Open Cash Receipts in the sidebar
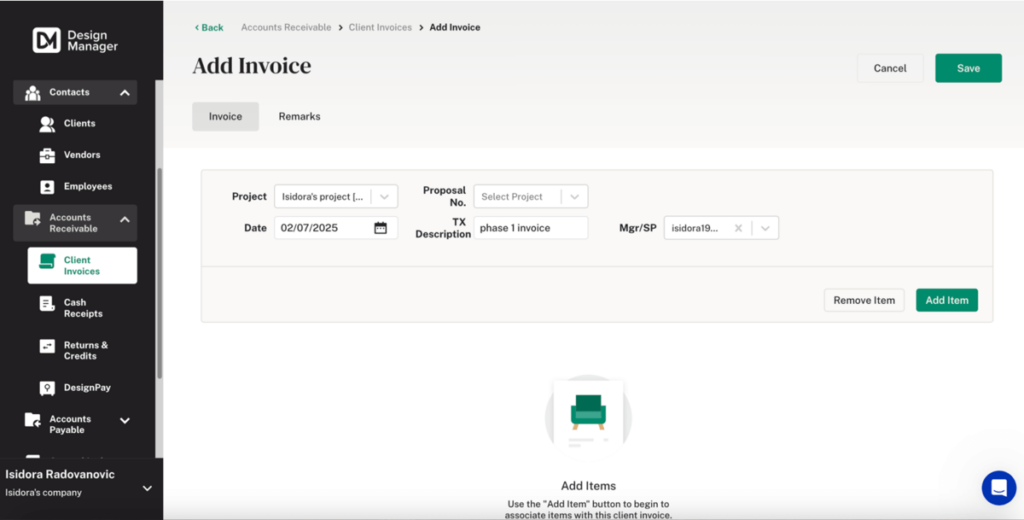Screen dimensions: 1024x520 tap(83, 308)
